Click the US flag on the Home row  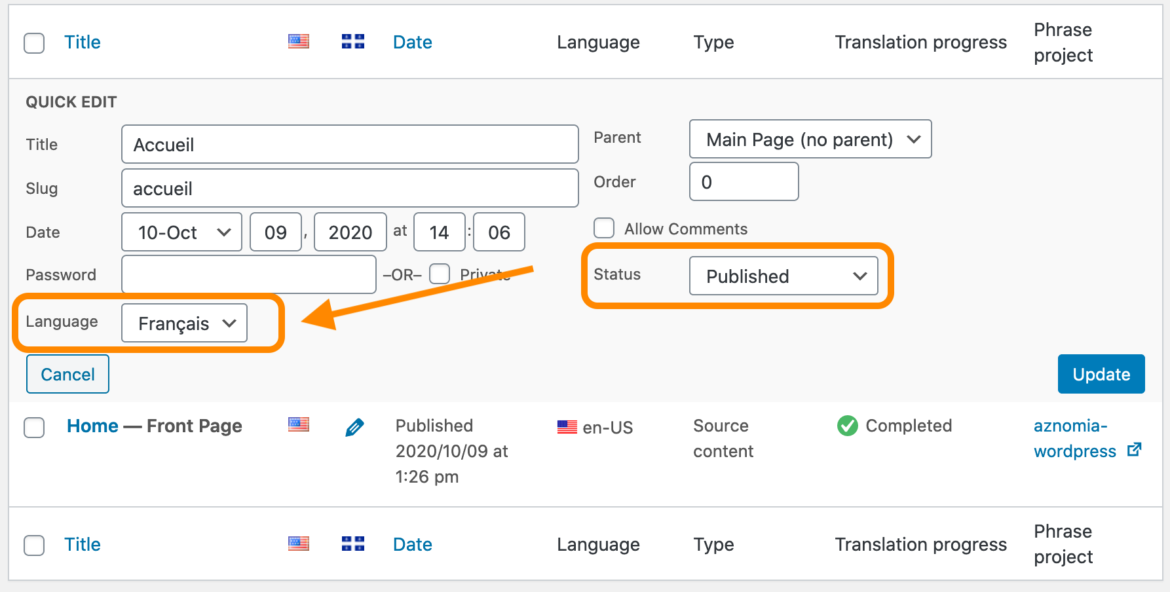click(x=298, y=425)
